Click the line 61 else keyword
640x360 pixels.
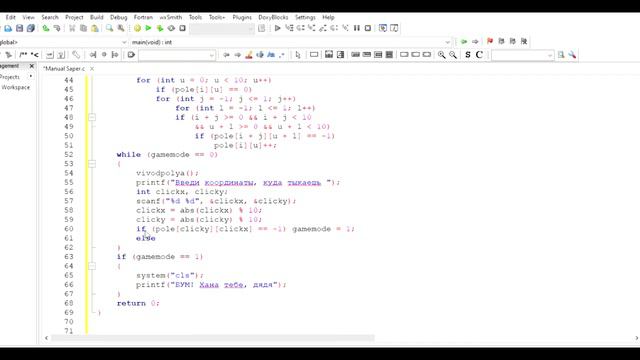(x=146, y=238)
